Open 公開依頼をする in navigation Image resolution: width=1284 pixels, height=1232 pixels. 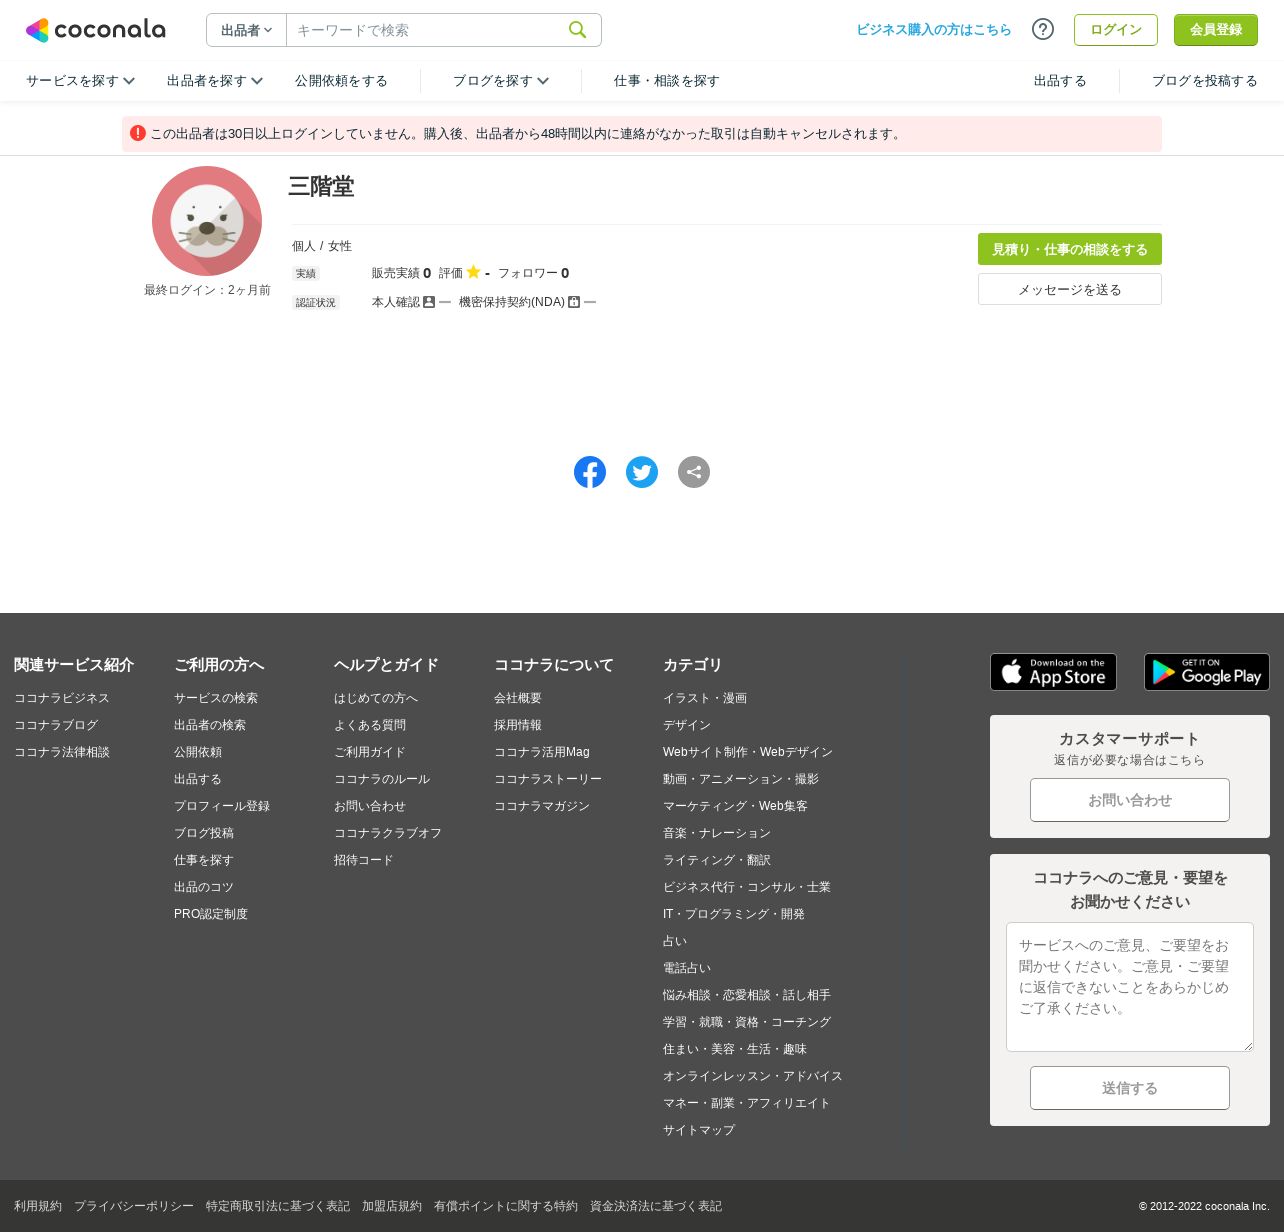point(341,81)
